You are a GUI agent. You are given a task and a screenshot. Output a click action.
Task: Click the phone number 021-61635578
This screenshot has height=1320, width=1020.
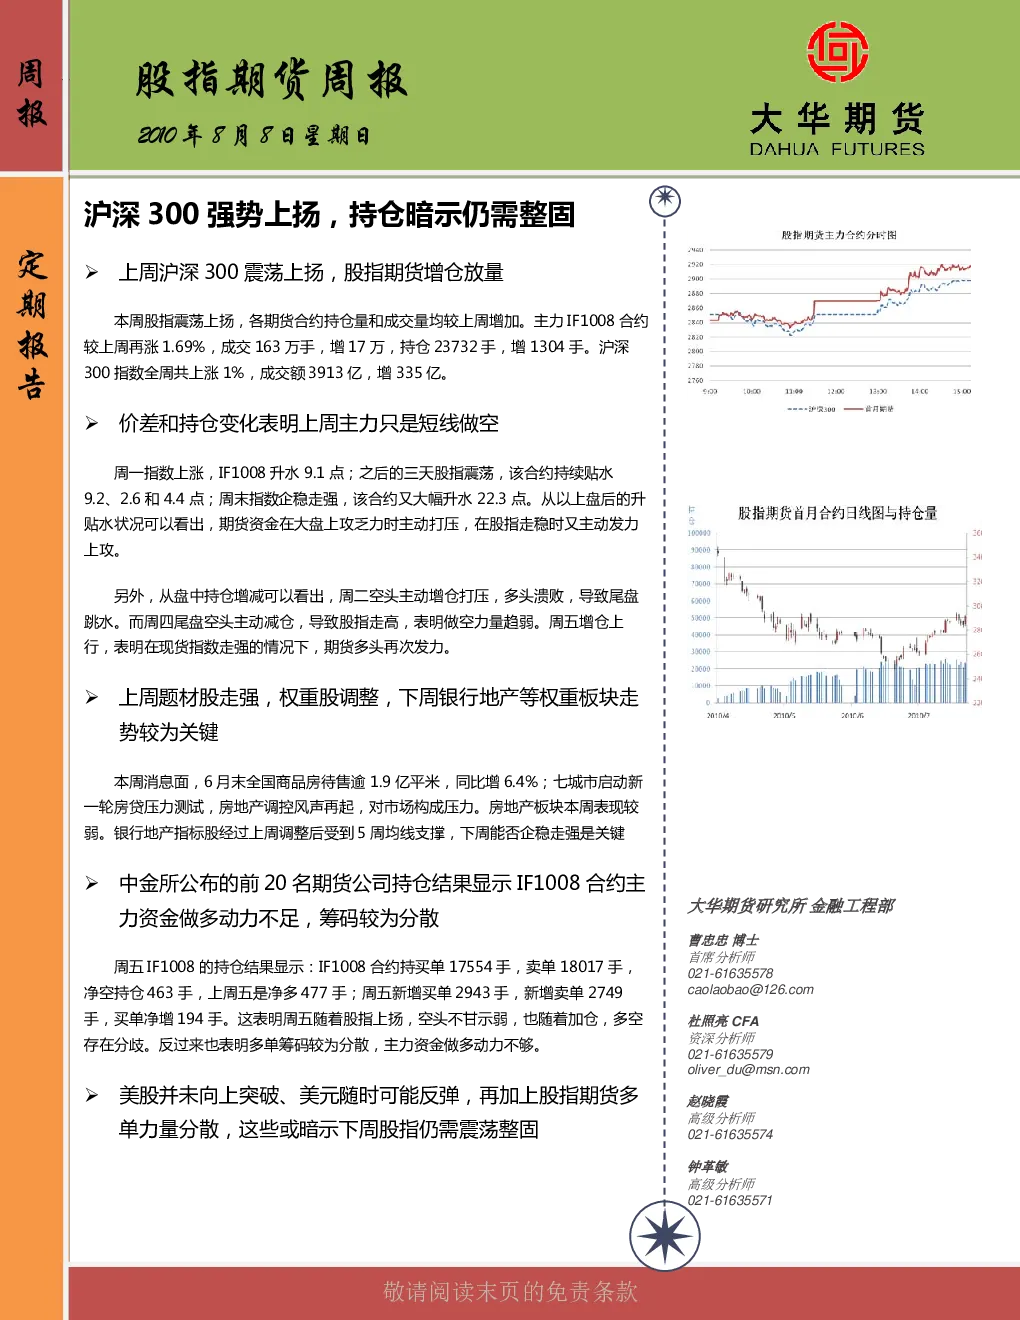pyautogui.click(x=730, y=974)
